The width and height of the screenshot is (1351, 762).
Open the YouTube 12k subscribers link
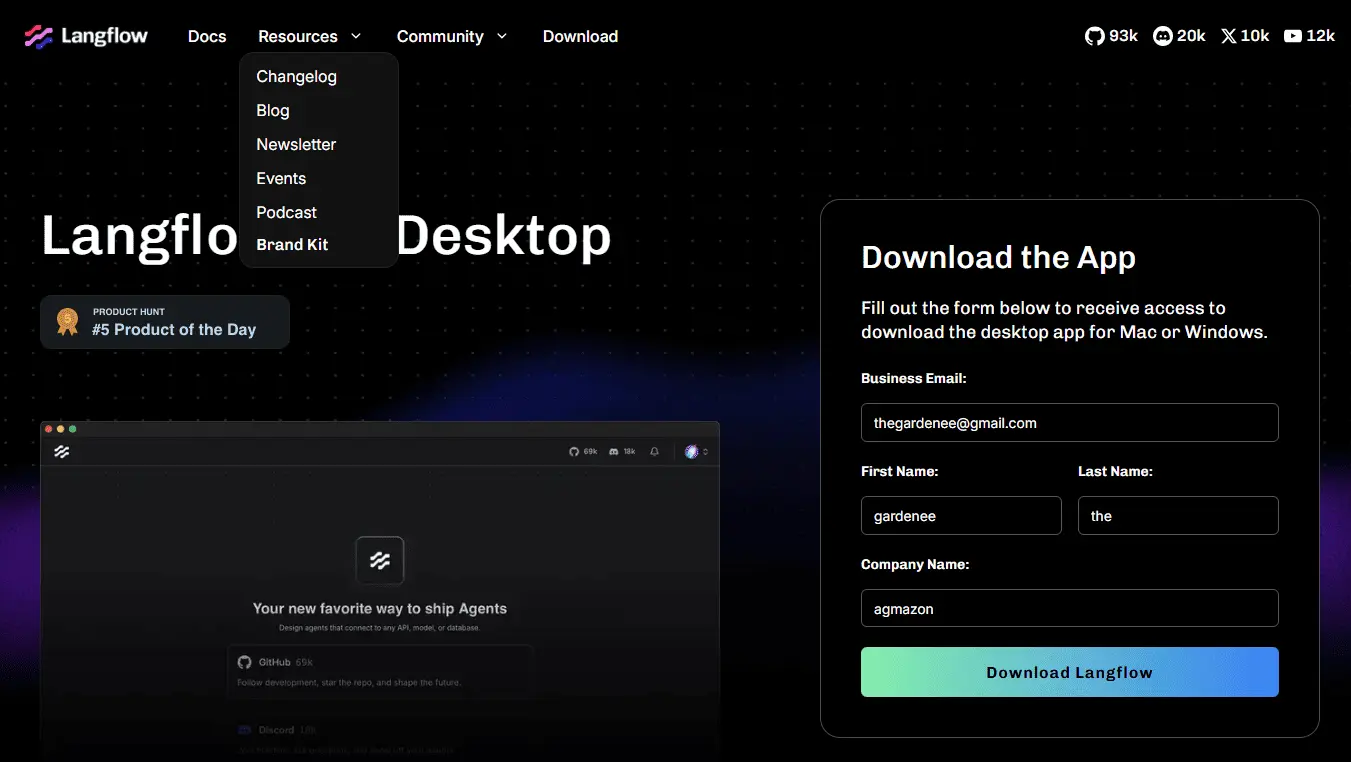pyautogui.click(x=1309, y=36)
